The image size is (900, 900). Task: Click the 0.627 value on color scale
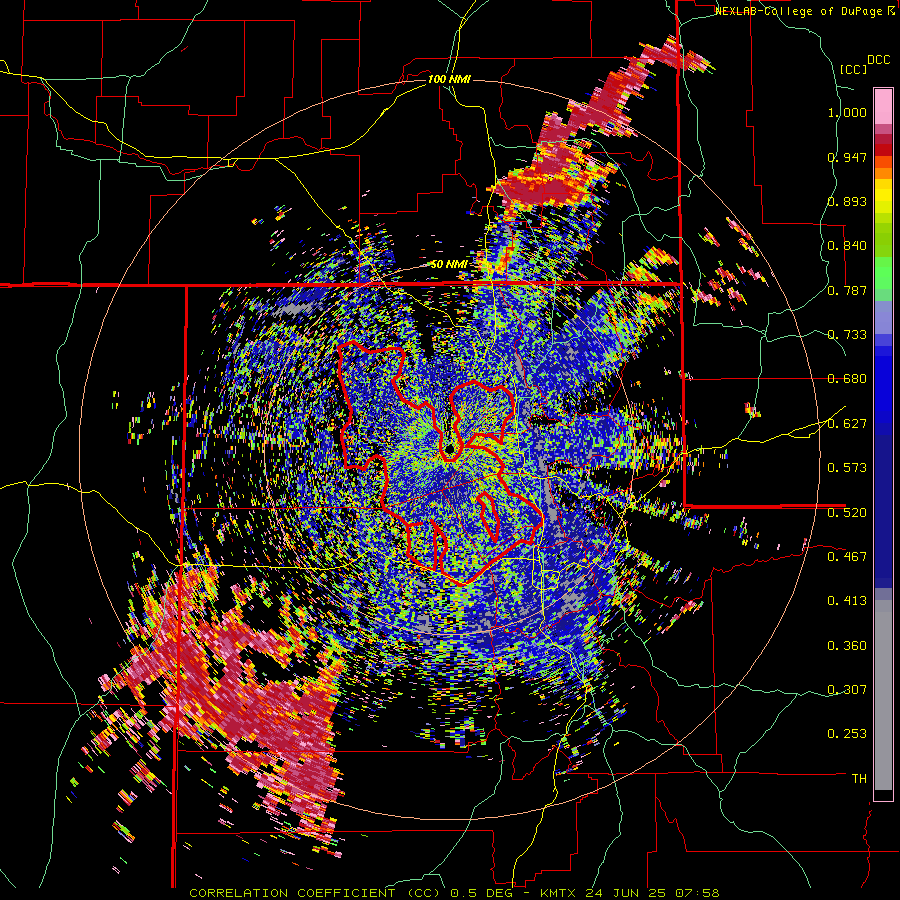(x=847, y=424)
